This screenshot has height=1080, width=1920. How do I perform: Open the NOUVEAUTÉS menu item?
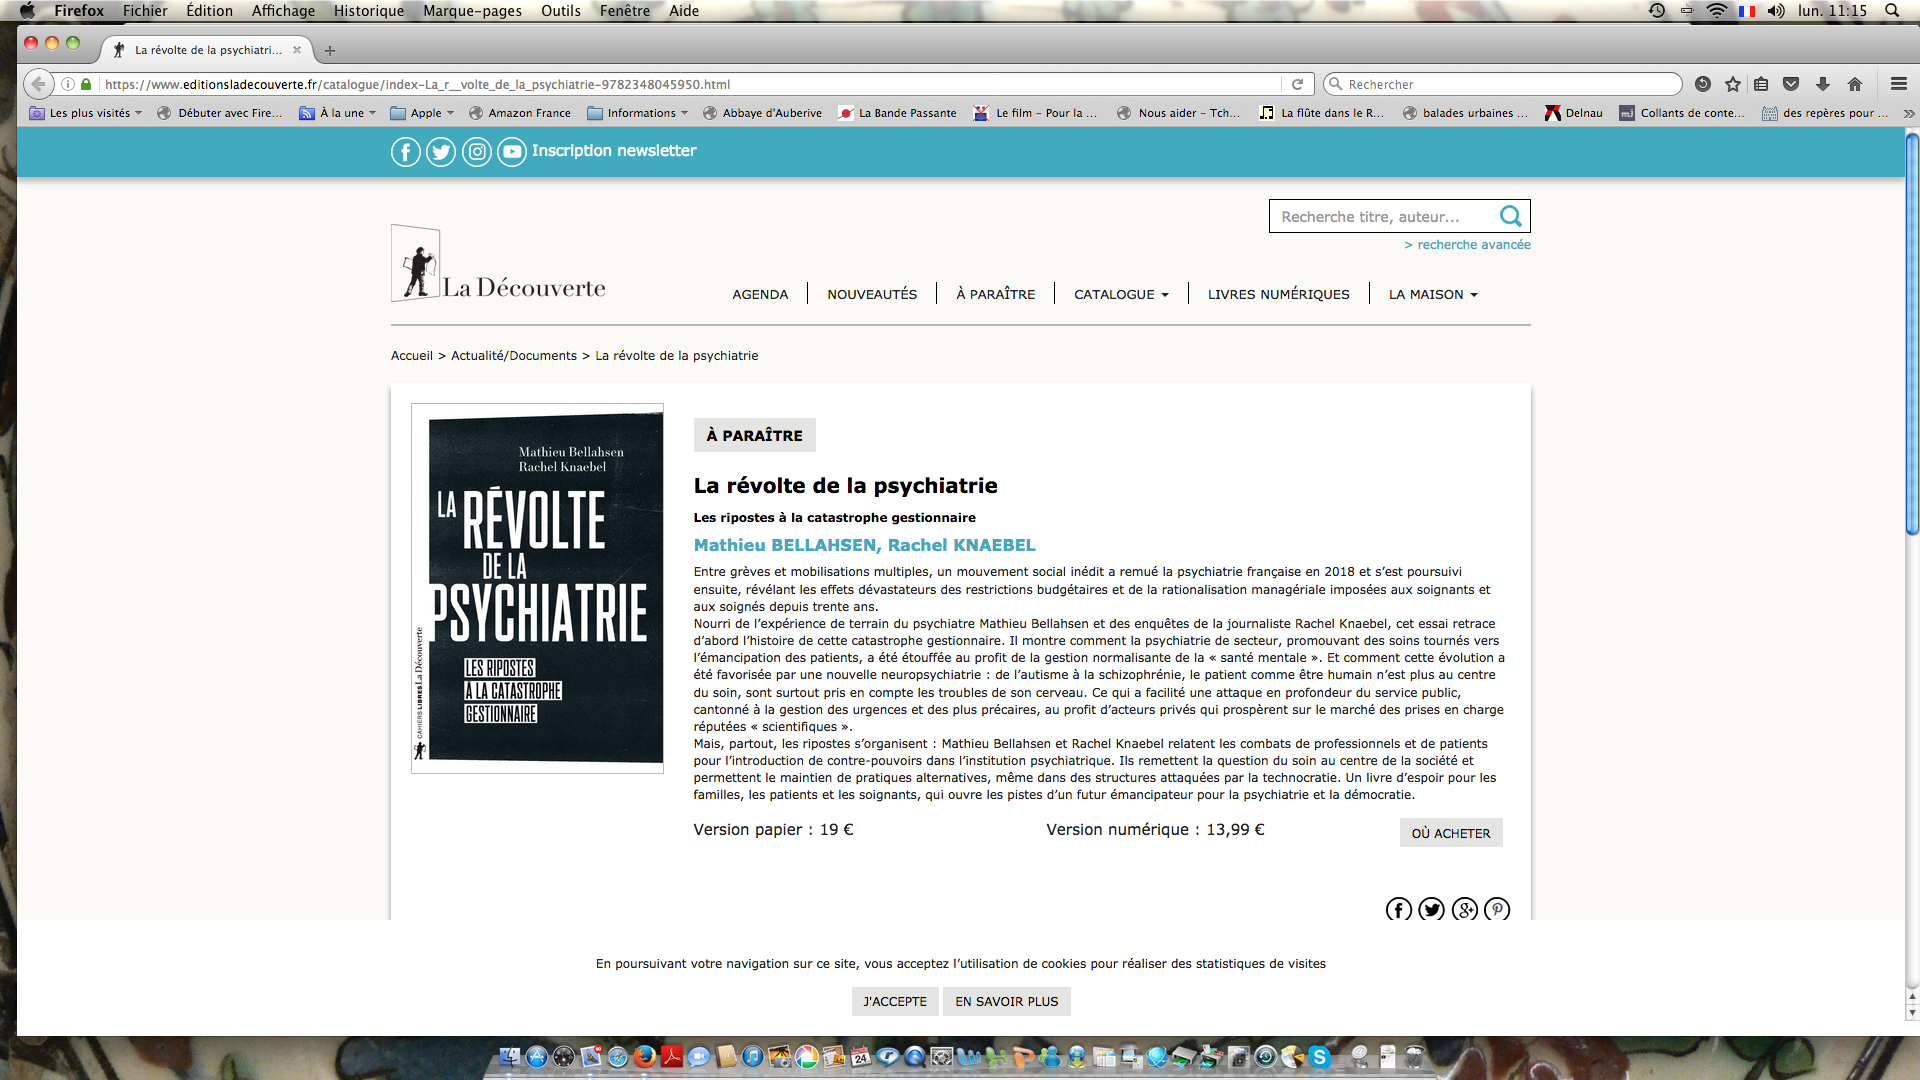[x=871, y=294]
